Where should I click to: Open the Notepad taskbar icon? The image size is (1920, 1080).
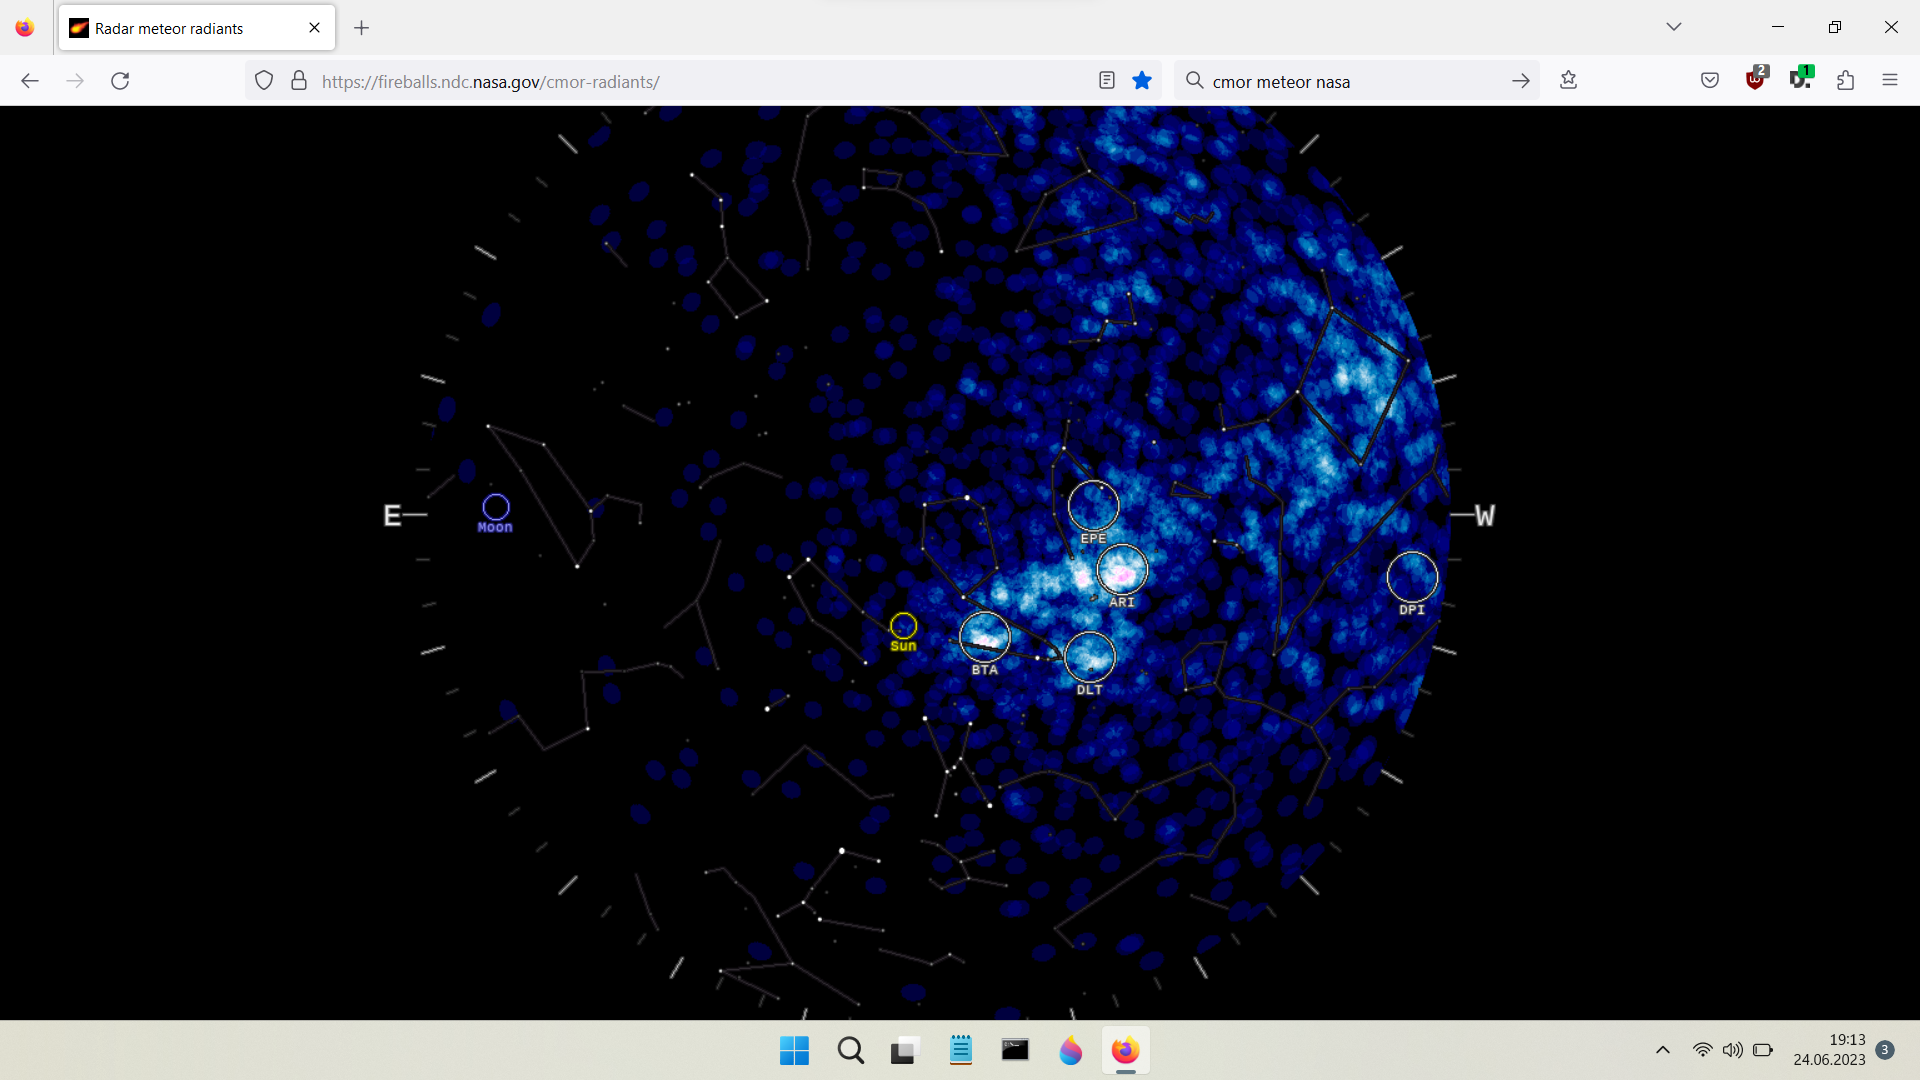(960, 1050)
